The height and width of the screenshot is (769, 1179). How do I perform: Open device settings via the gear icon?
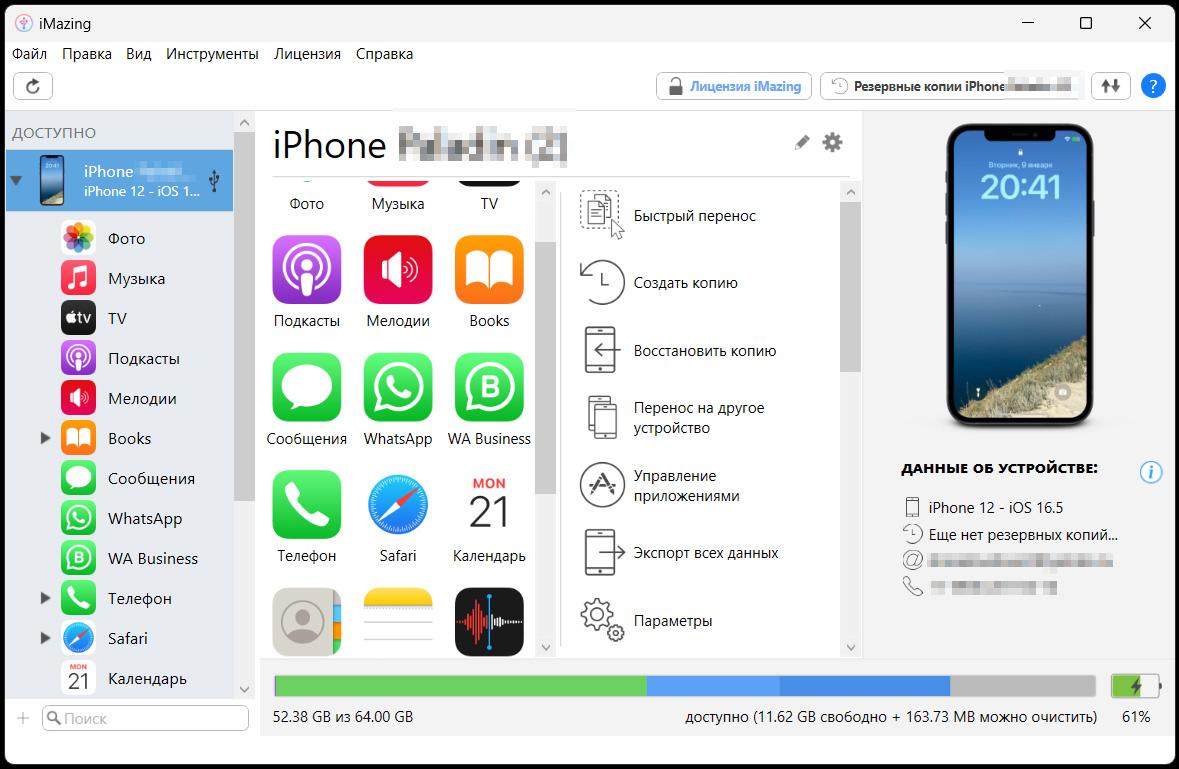(x=832, y=143)
